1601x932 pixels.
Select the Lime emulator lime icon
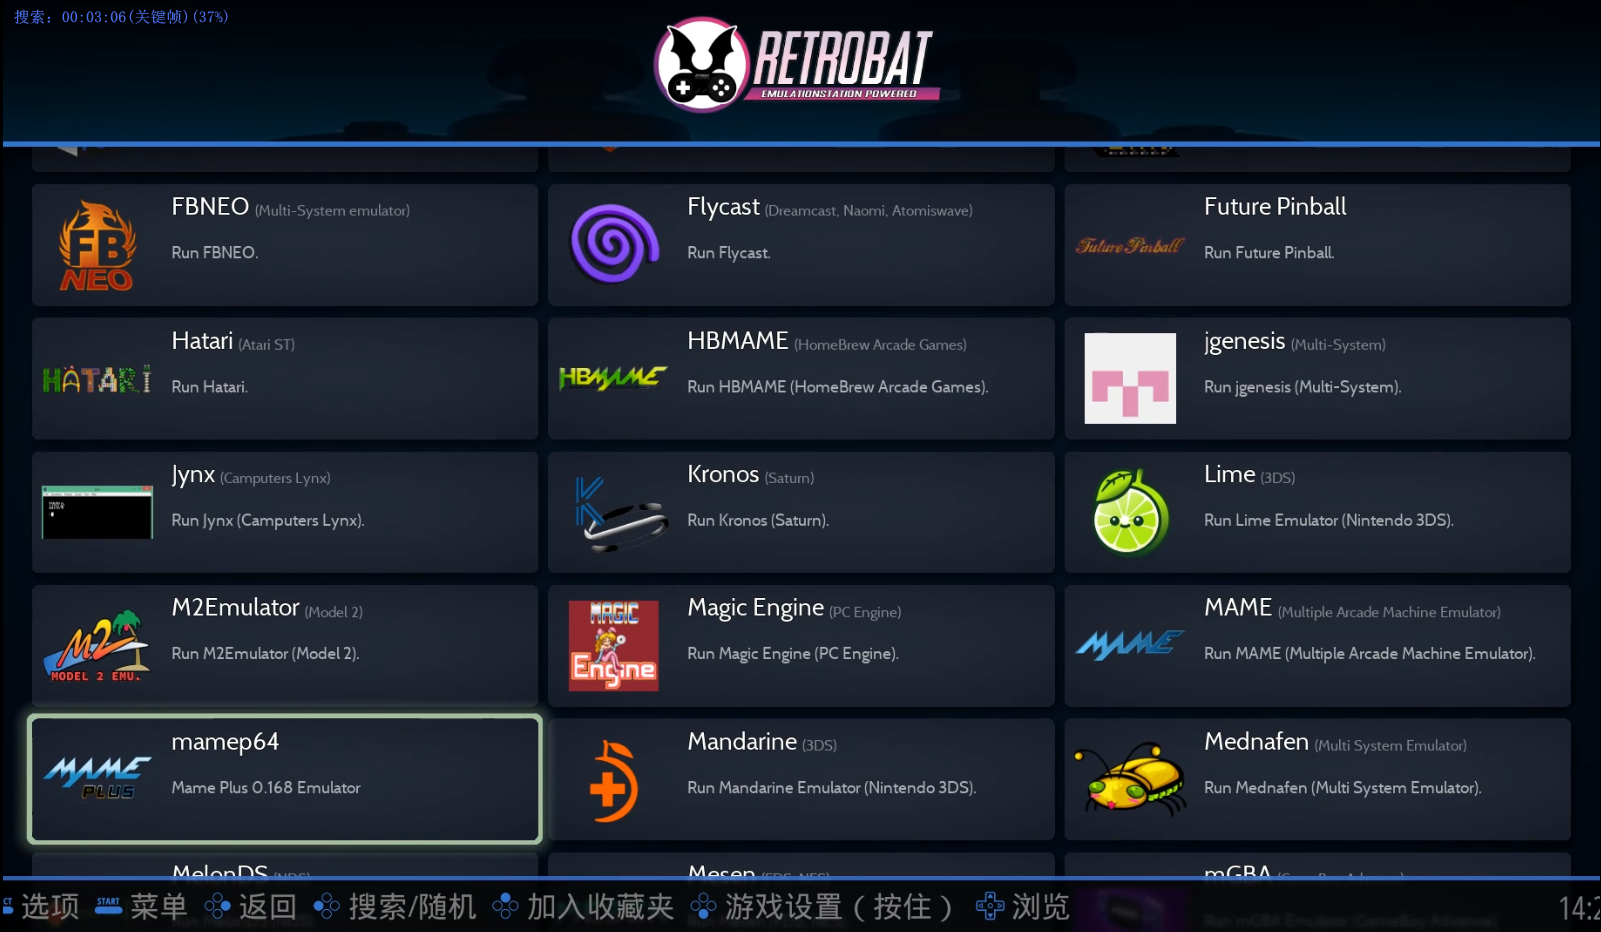pos(1130,512)
